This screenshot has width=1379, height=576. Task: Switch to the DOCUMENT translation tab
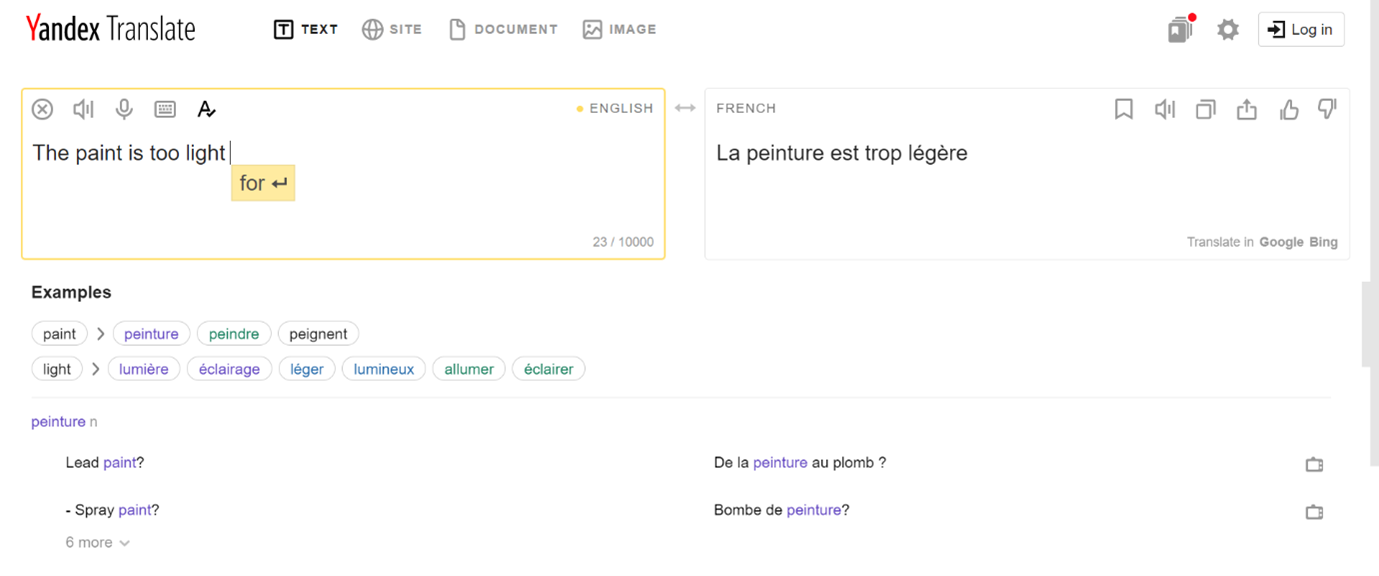(503, 29)
